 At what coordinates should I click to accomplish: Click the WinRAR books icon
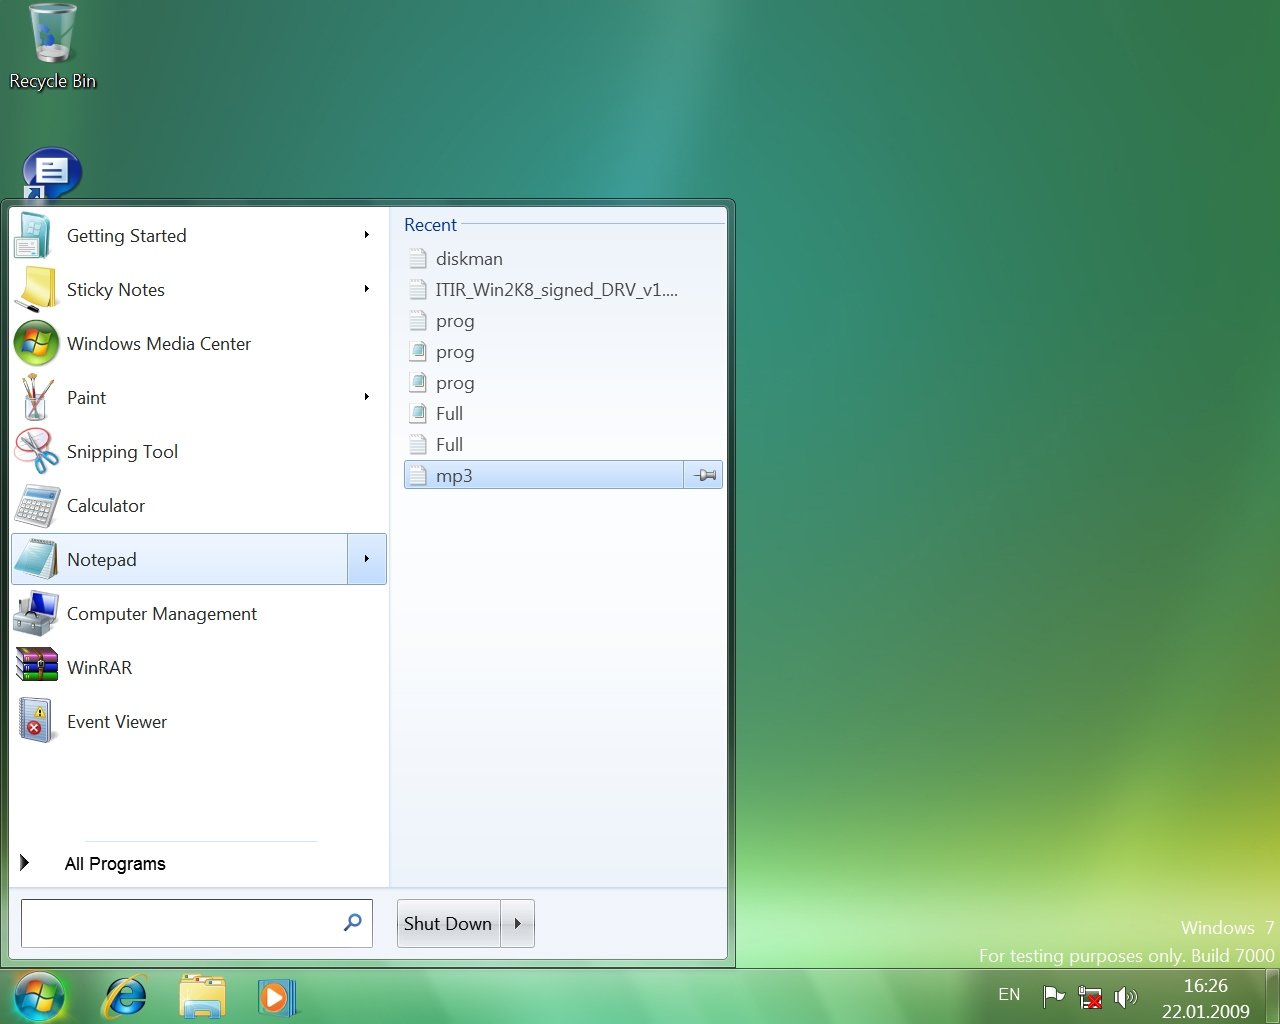click(x=36, y=667)
